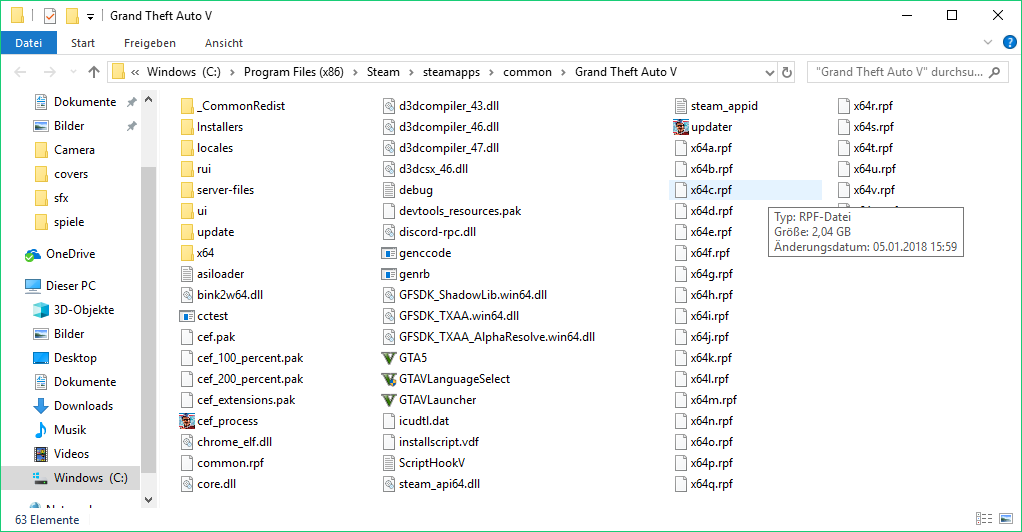1022x532 pixels.
Task: Select installscript.vdf file
Action: (x=430, y=442)
